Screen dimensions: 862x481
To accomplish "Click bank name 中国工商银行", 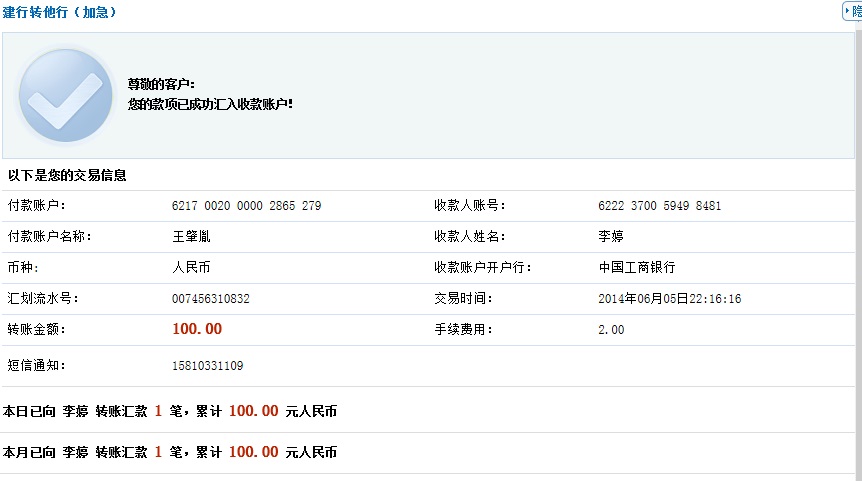I will 637,268.
